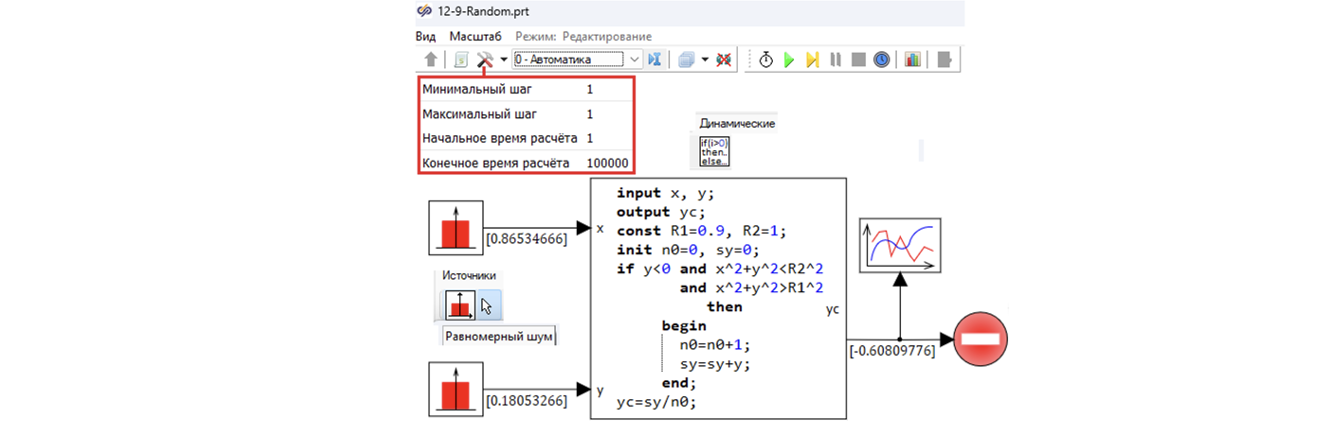Screen dimensions: 1342x434
Task: Click the yellow step-forward button
Action: [812, 59]
